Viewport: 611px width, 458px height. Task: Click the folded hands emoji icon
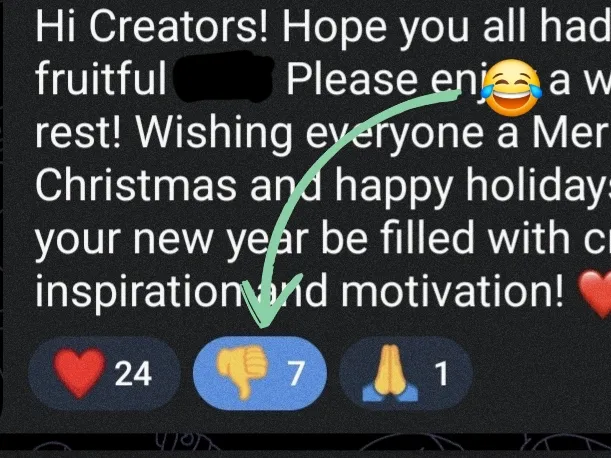pyautogui.click(x=390, y=373)
